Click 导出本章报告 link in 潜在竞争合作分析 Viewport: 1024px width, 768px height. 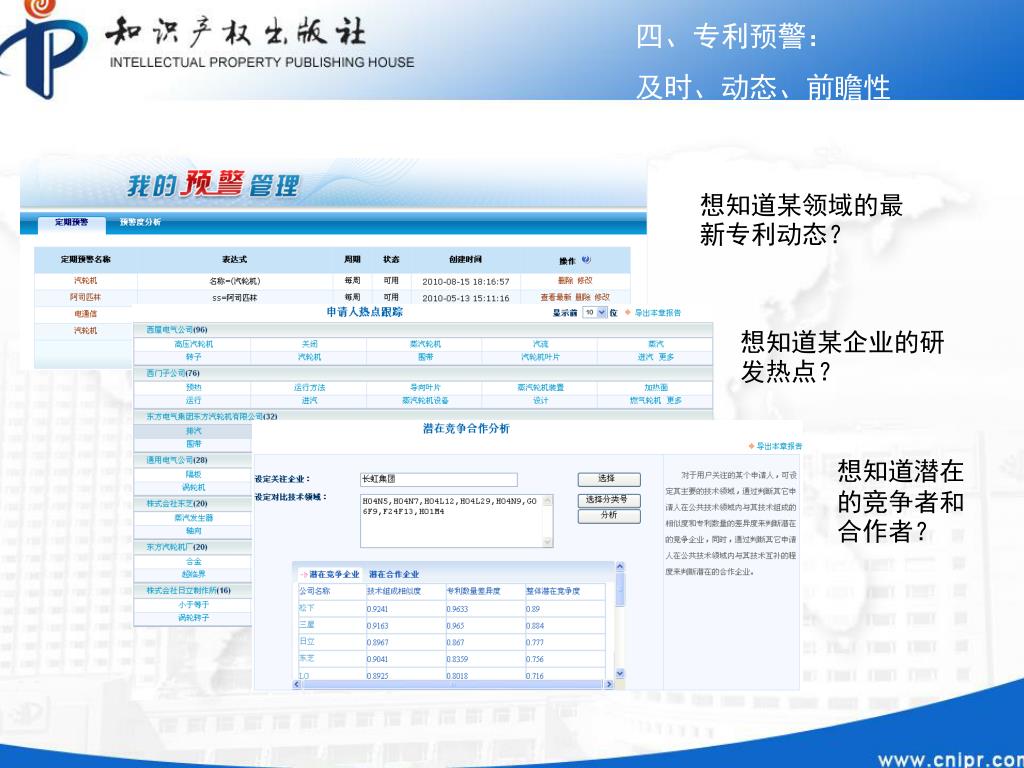[x=779, y=446]
